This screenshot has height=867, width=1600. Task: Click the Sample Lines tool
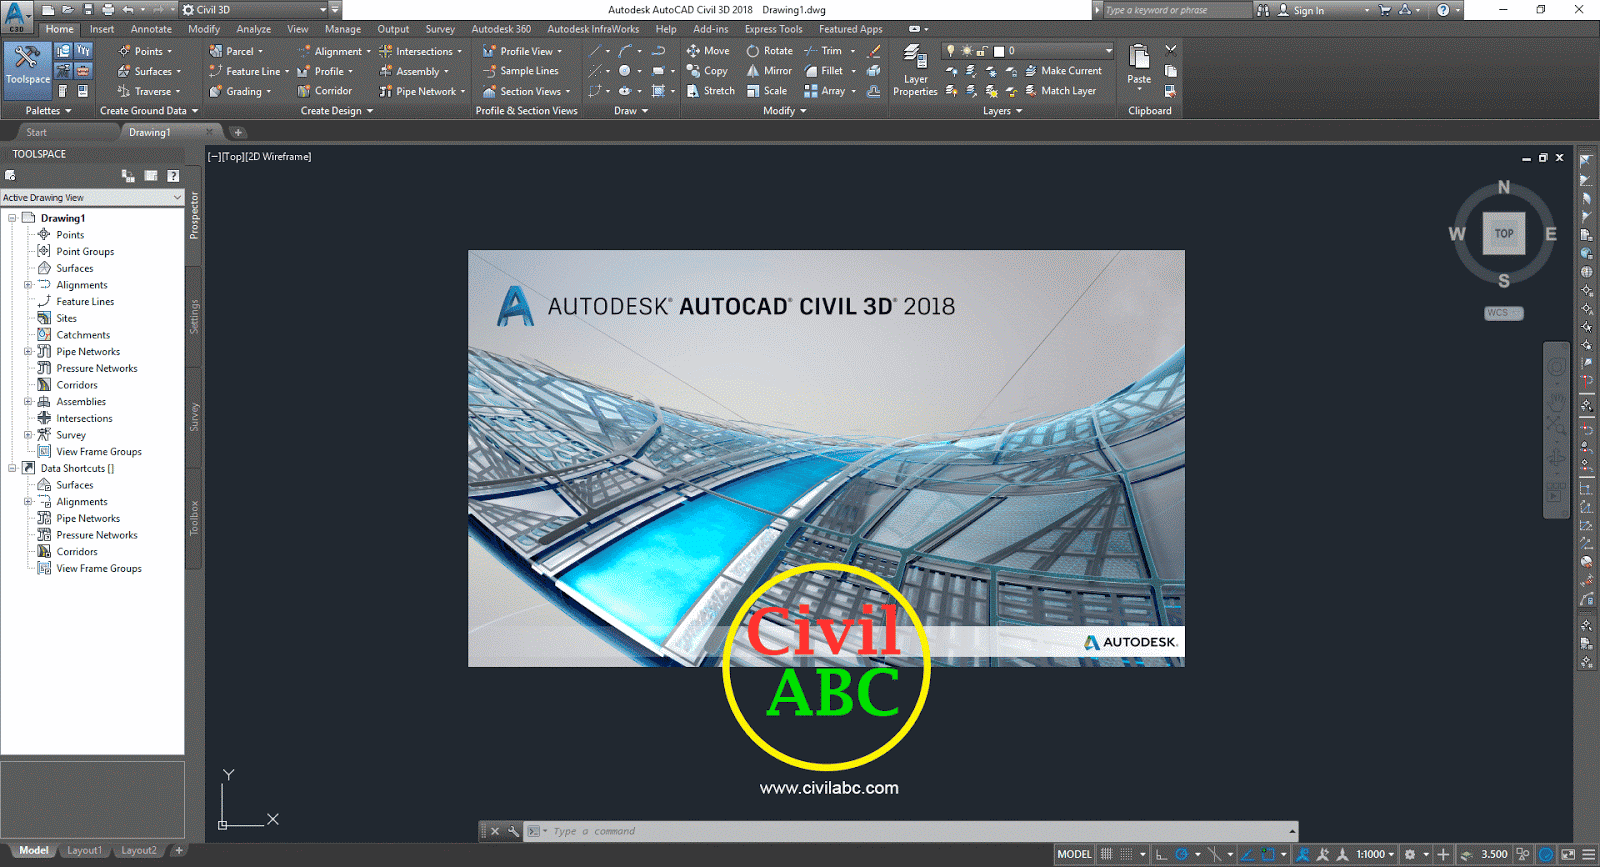click(520, 71)
